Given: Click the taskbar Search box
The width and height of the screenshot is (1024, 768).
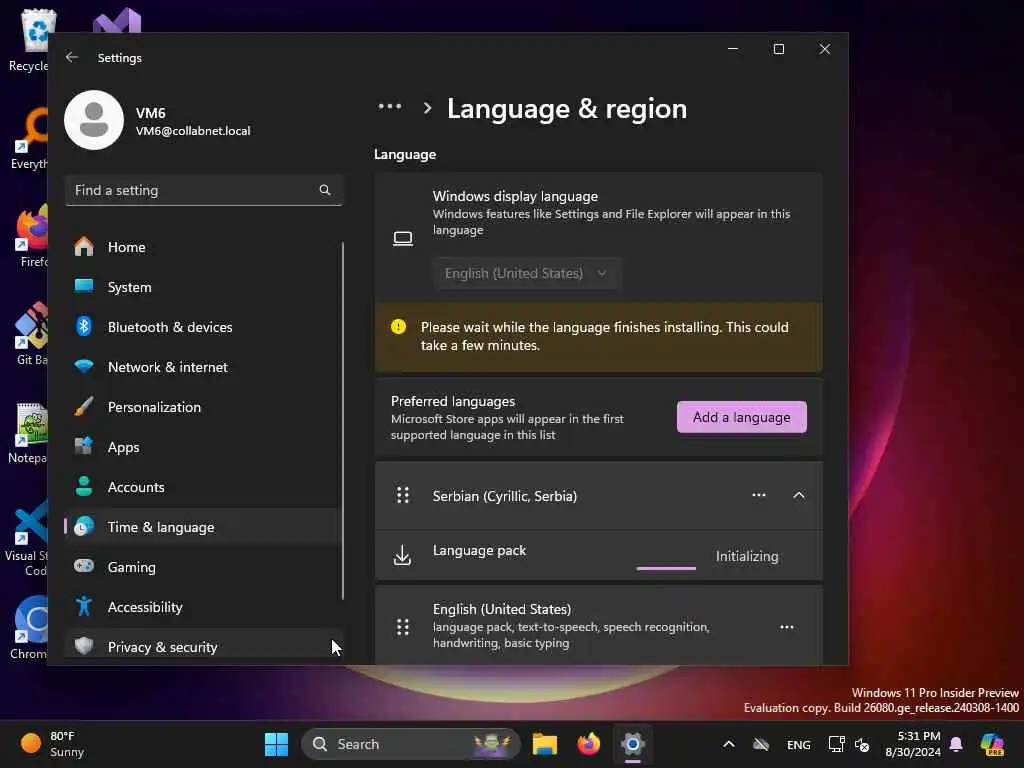Looking at the screenshot, I should click(411, 744).
